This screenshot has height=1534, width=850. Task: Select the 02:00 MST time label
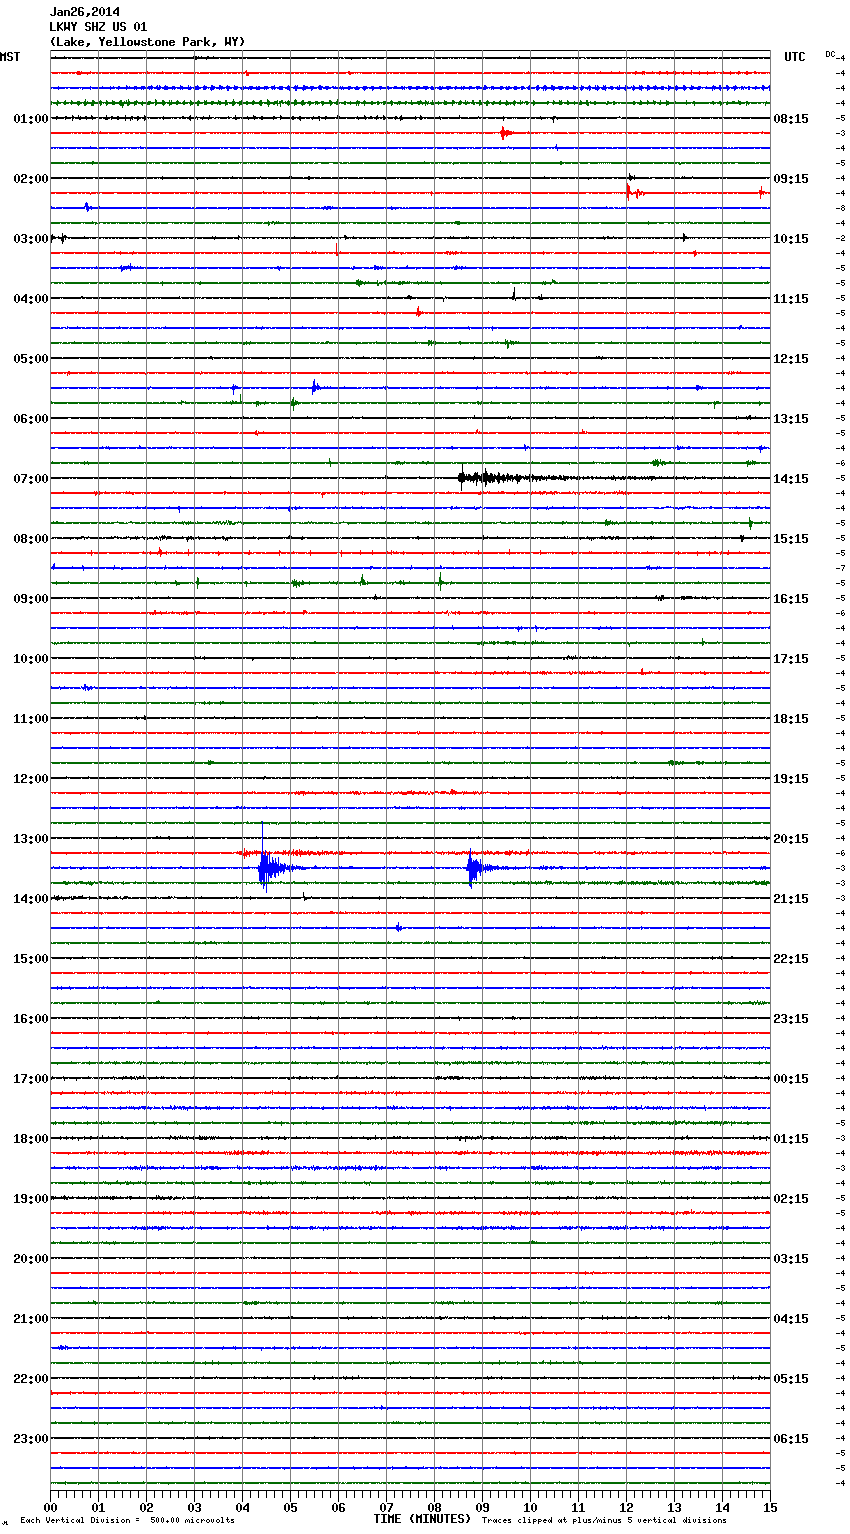pyautogui.click(x=30, y=179)
